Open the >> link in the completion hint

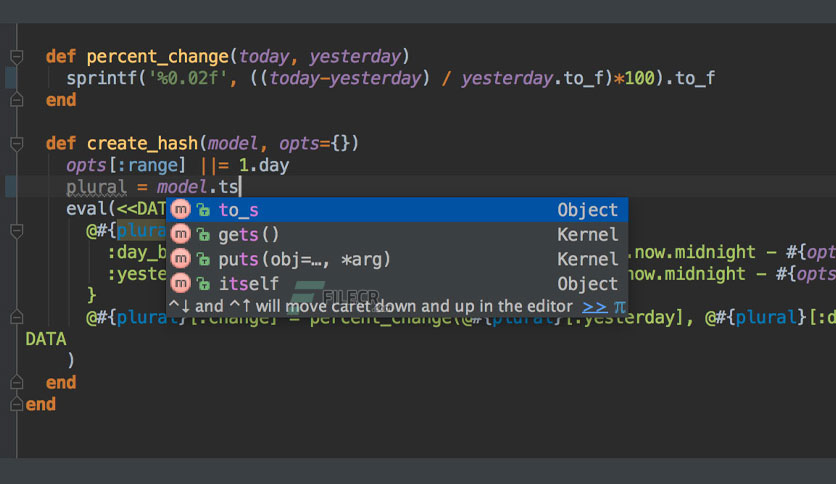coord(594,307)
